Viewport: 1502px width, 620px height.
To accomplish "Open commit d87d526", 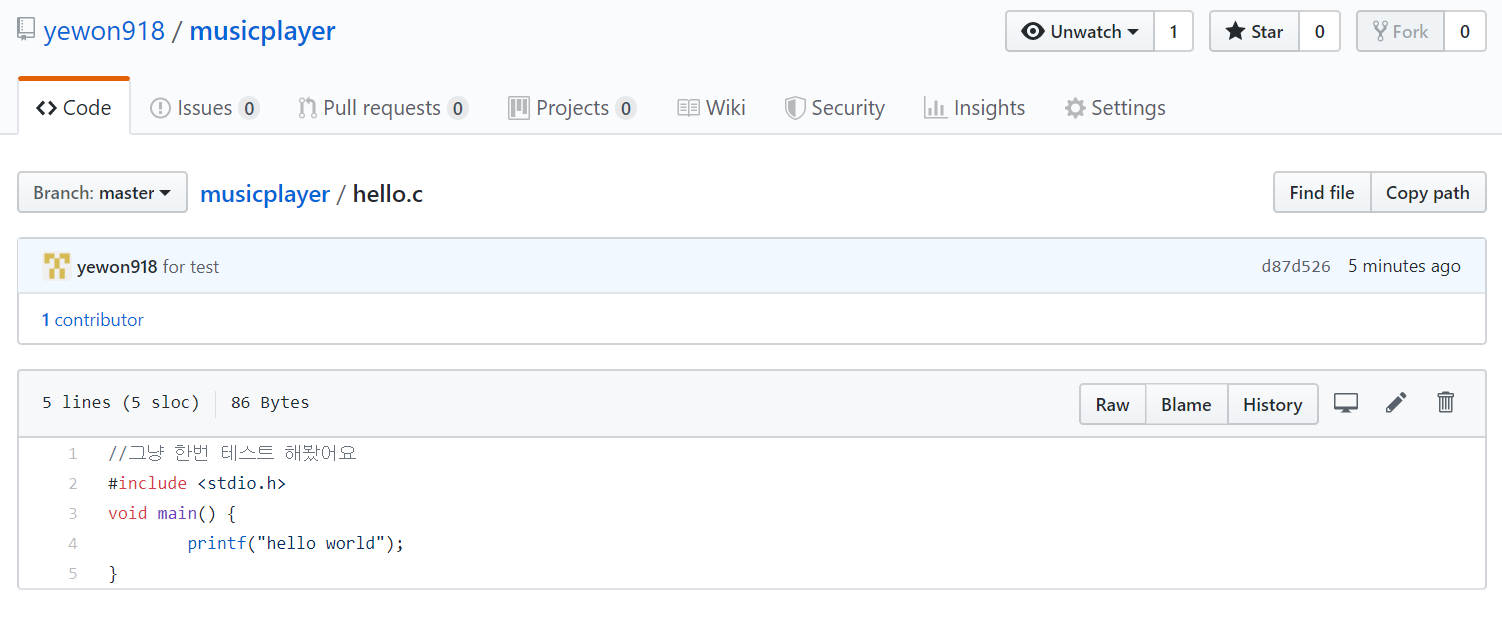I will [x=1296, y=266].
